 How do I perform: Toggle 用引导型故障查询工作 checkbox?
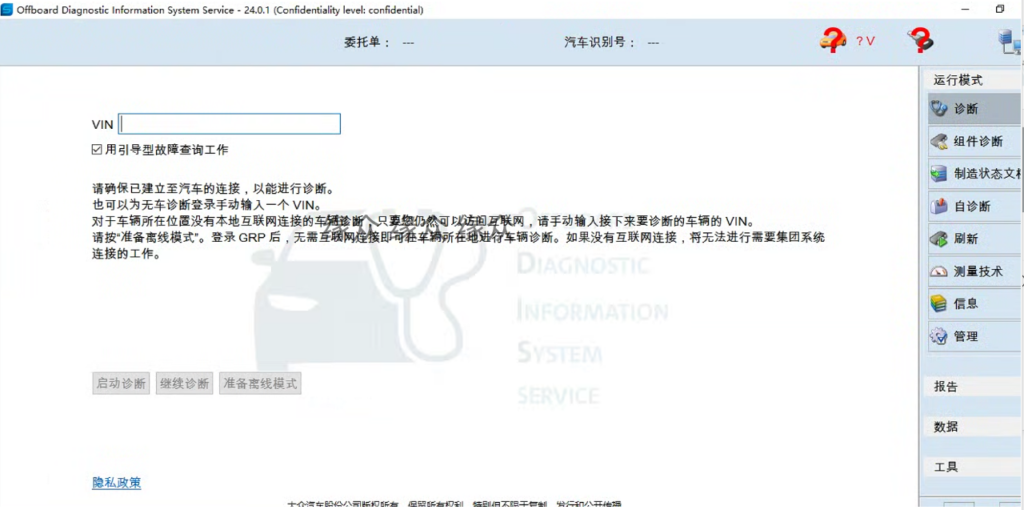point(97,150)
